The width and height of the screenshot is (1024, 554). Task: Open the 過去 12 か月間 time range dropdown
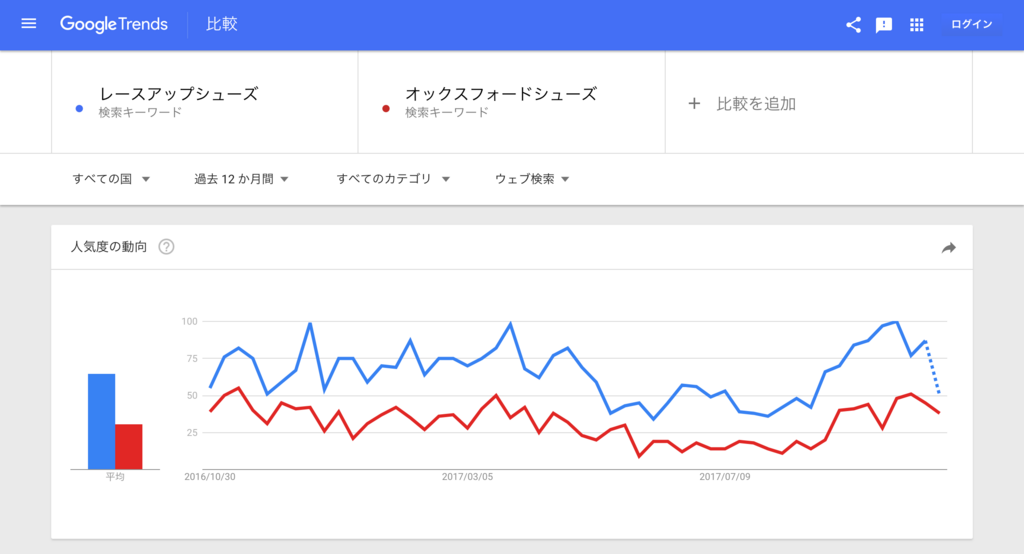pyautogui.click(x=241, y=179)
